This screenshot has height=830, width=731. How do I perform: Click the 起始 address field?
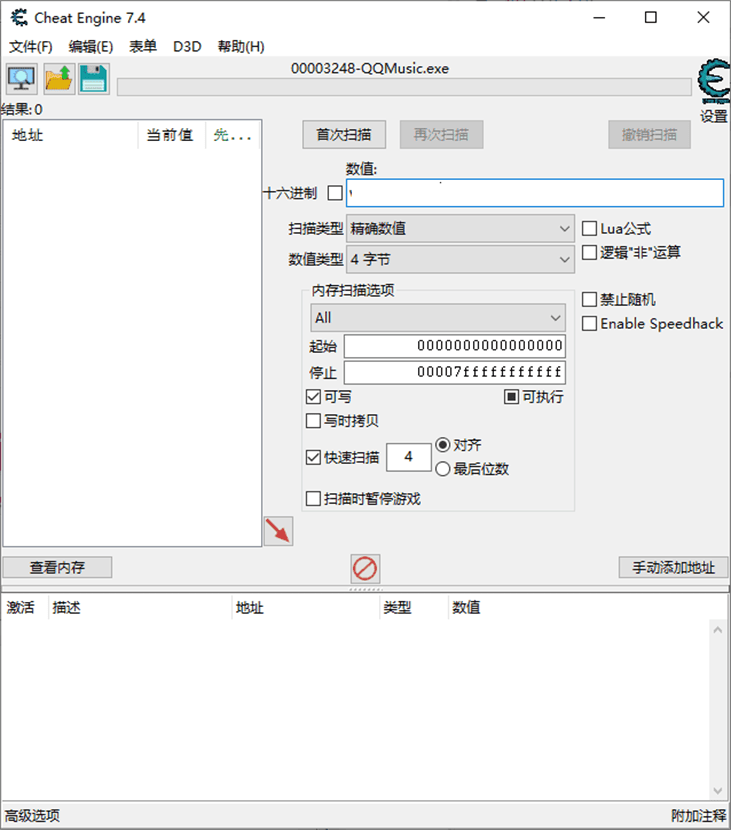455,346
